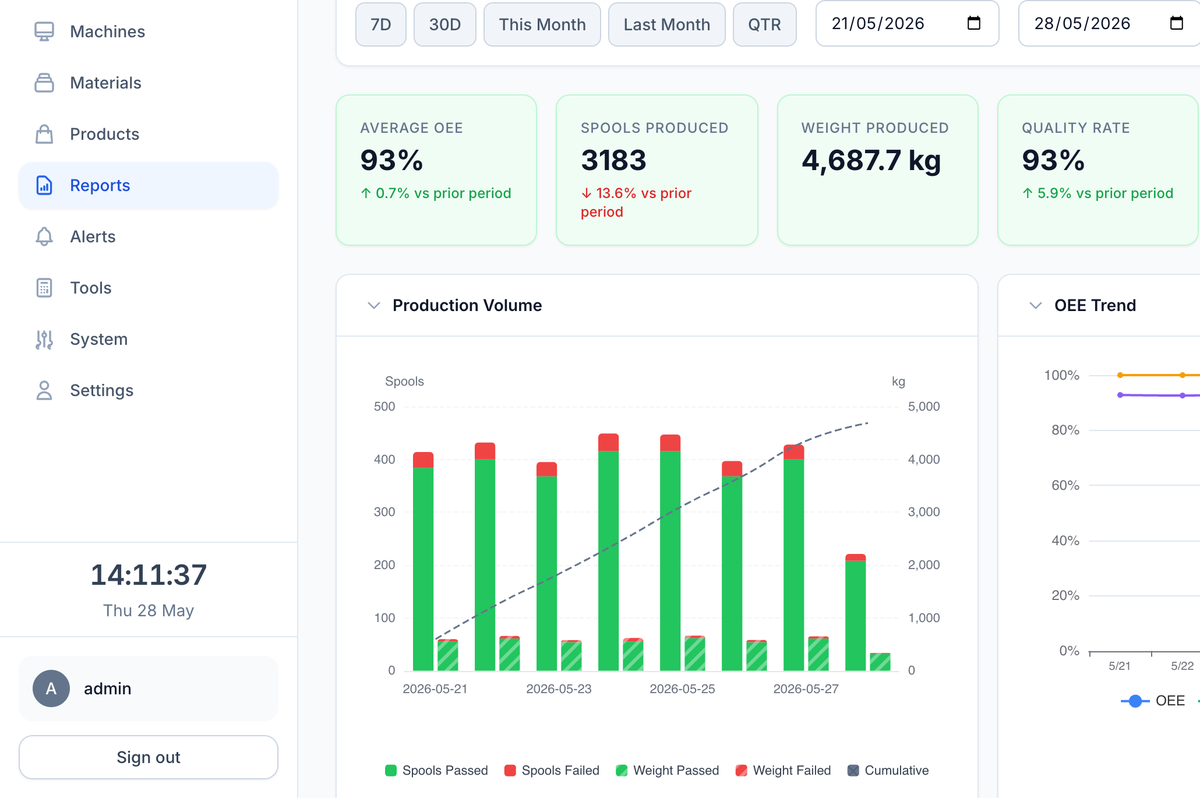
Task: Click the 4,687.7 kg value
Action: pyautogui.click(x=871, y=160)
